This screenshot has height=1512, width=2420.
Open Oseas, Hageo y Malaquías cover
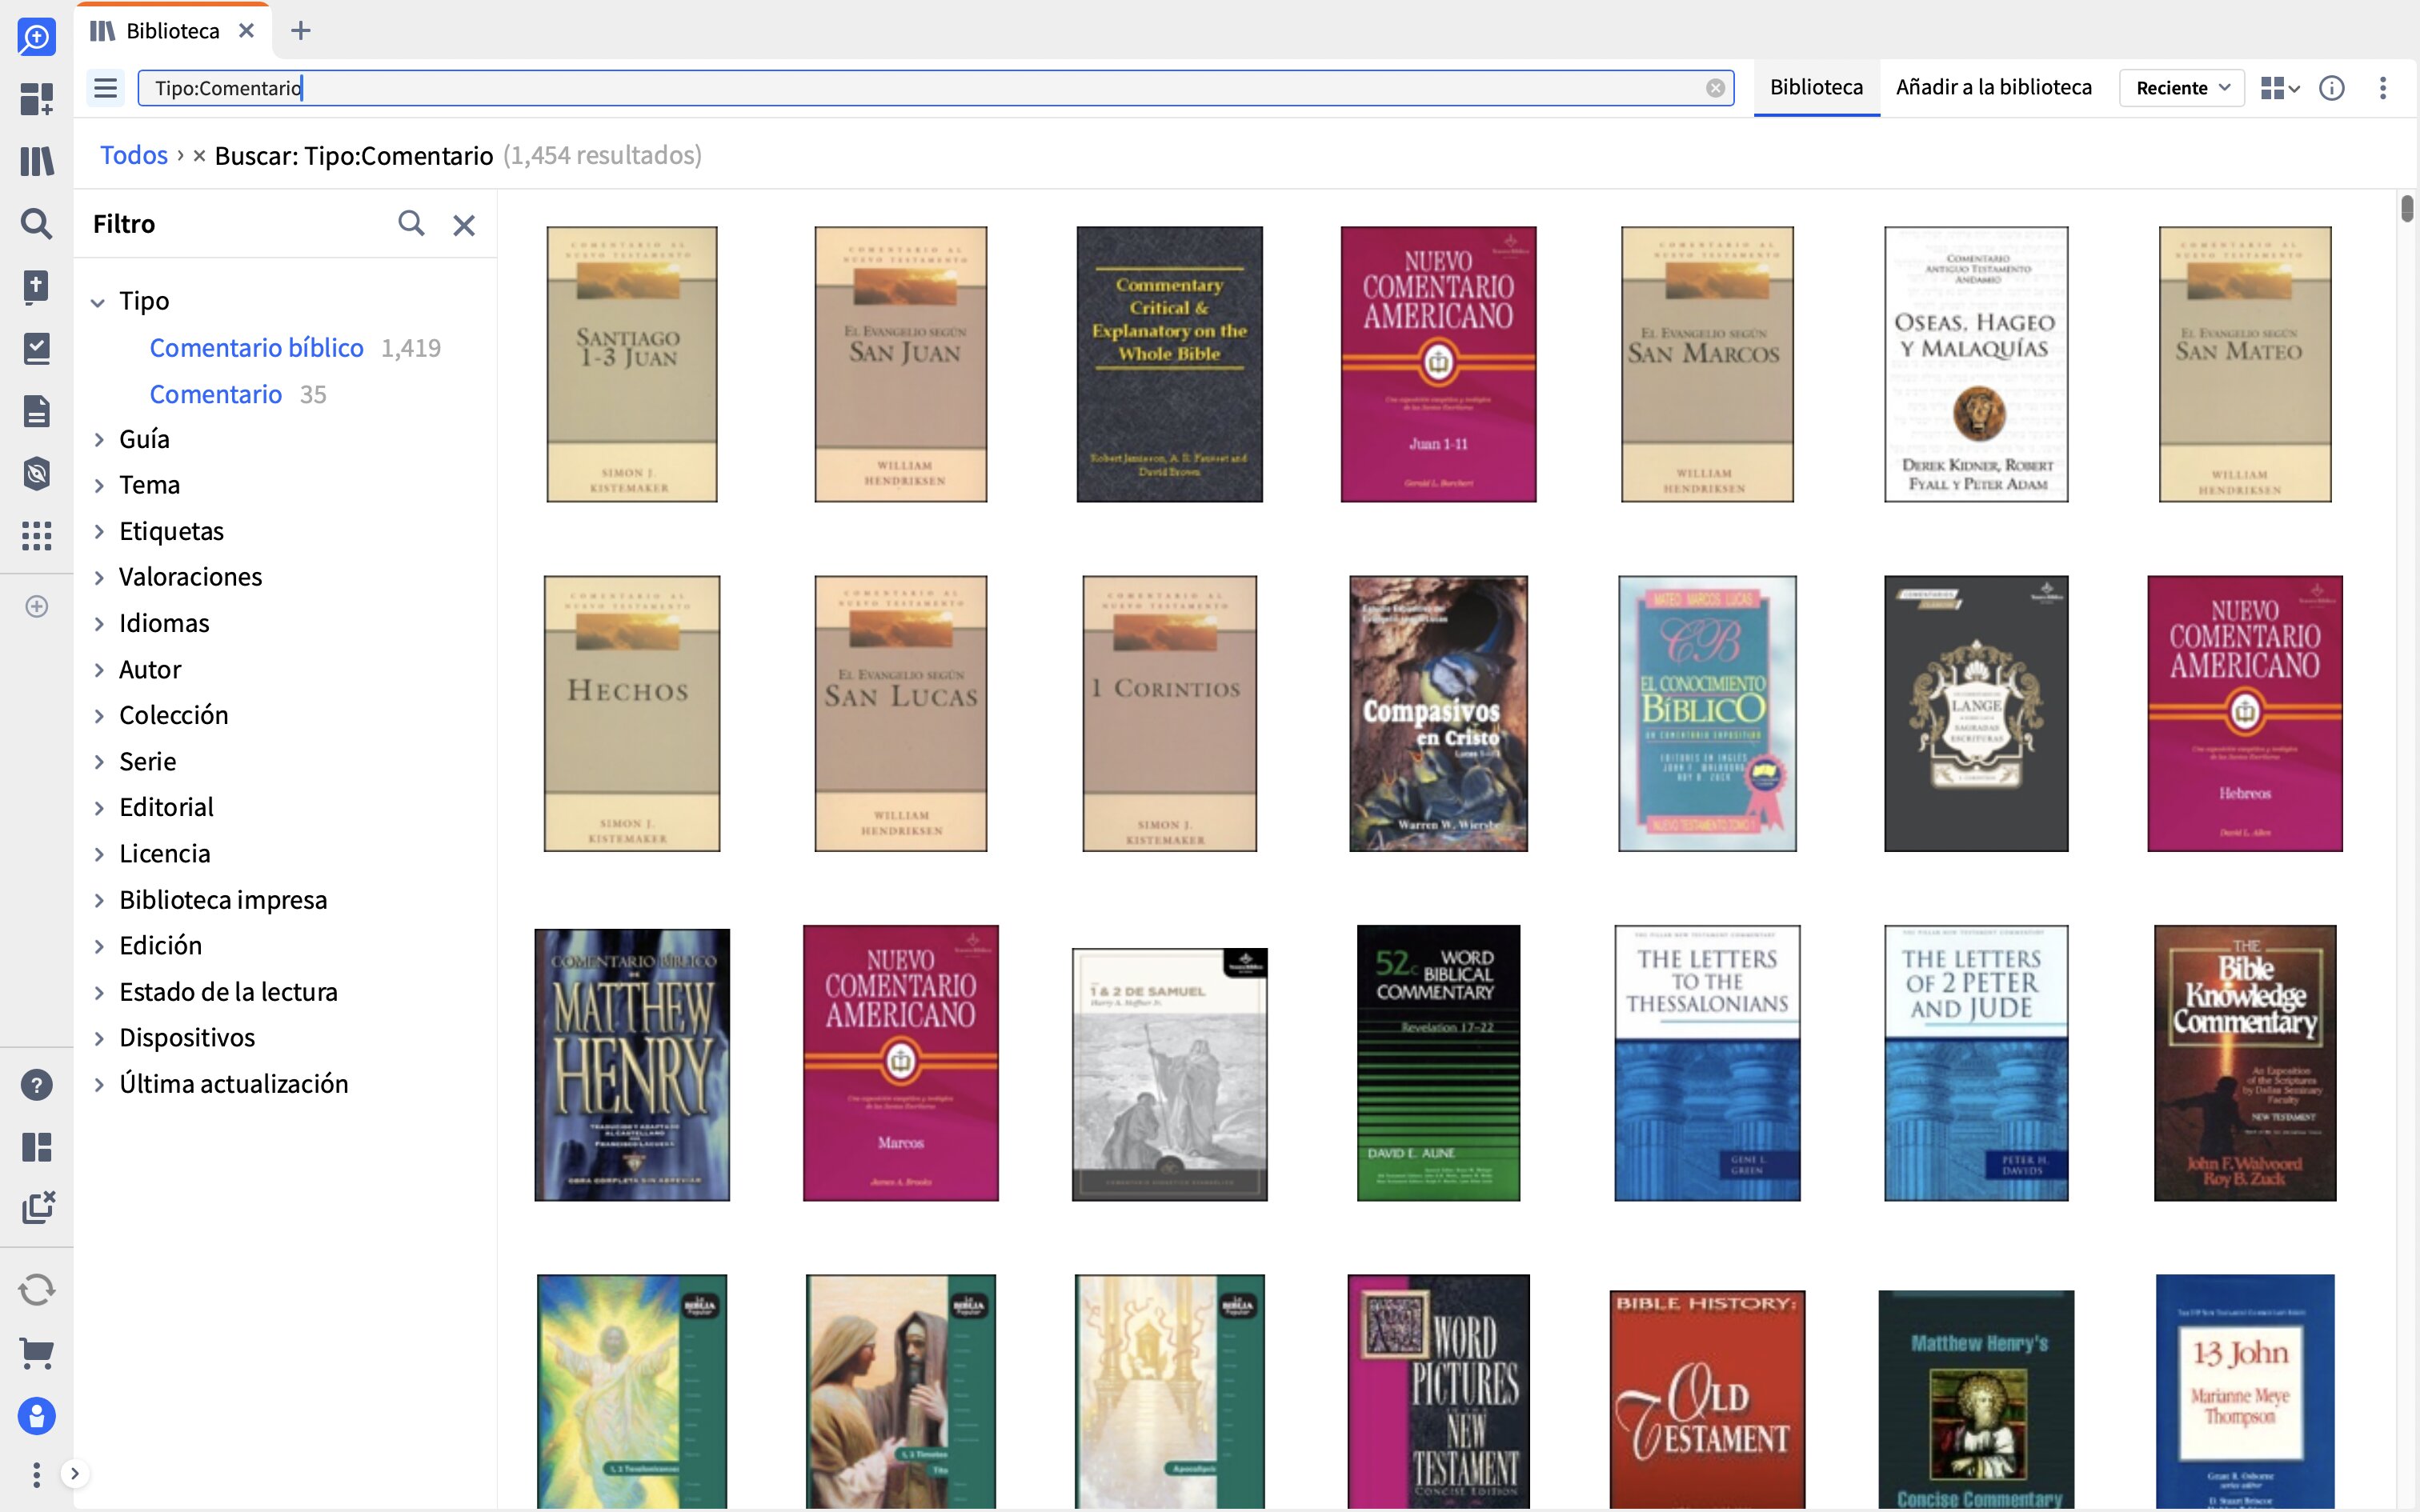pos(1976,364)
